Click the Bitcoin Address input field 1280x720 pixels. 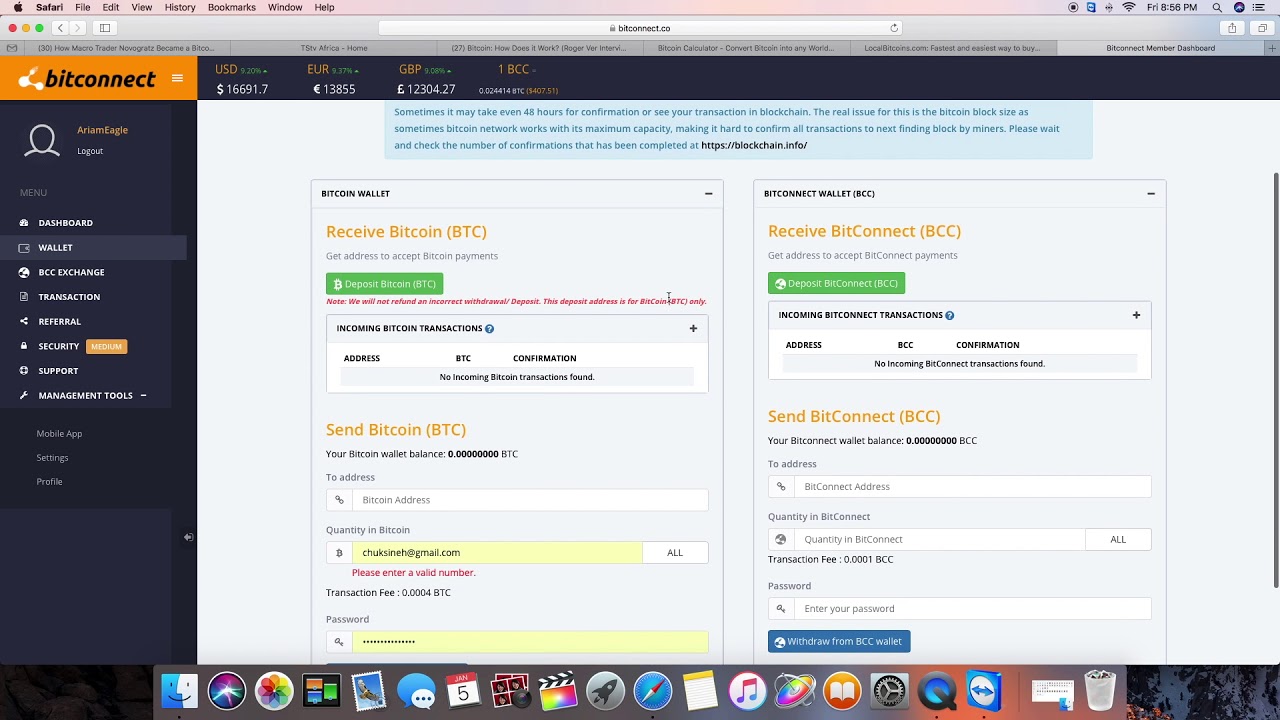coord(530,500)
